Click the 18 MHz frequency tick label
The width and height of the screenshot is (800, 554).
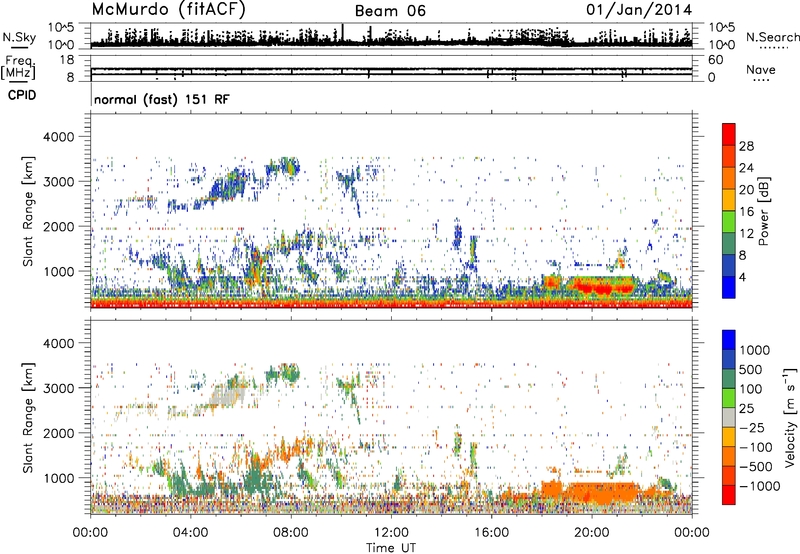click(67, 60)
